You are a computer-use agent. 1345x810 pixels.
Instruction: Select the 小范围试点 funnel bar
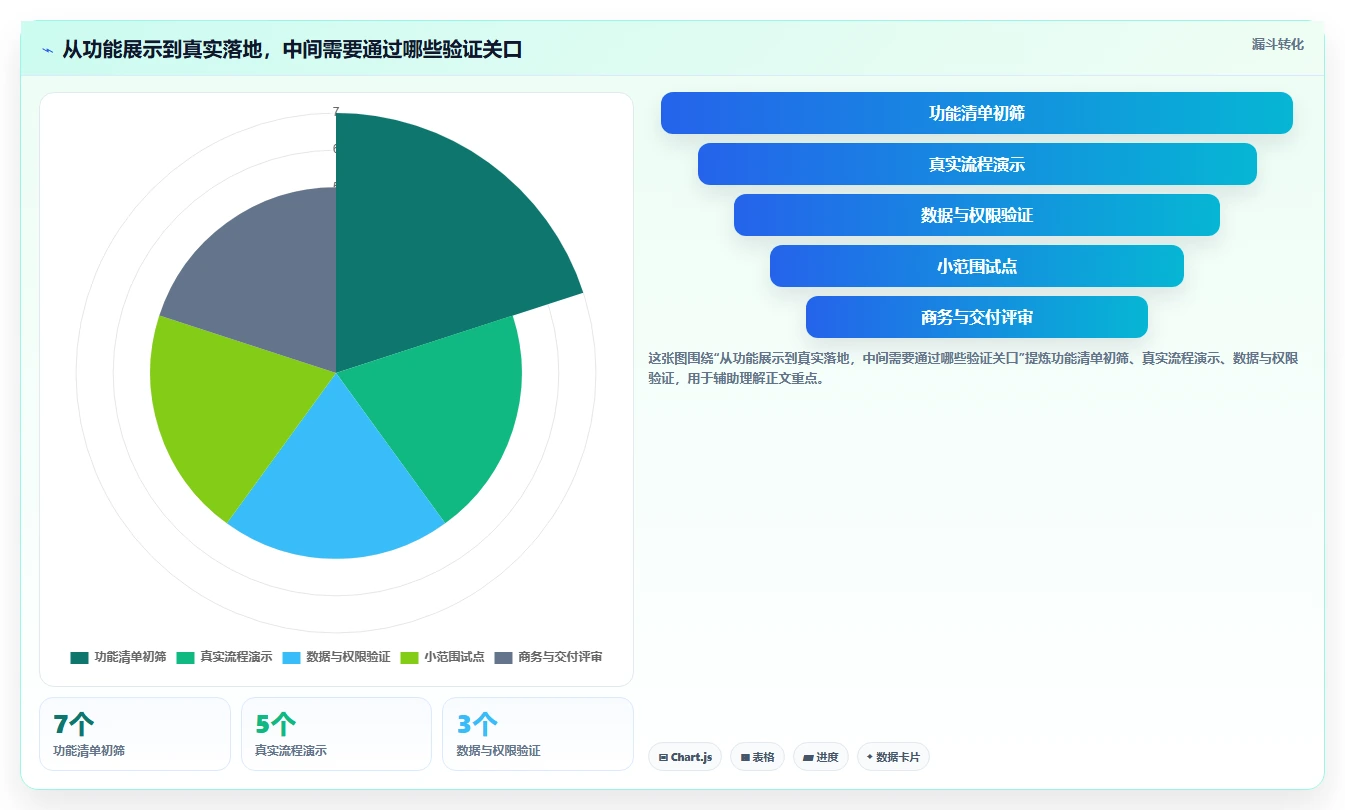coord(977,266)
